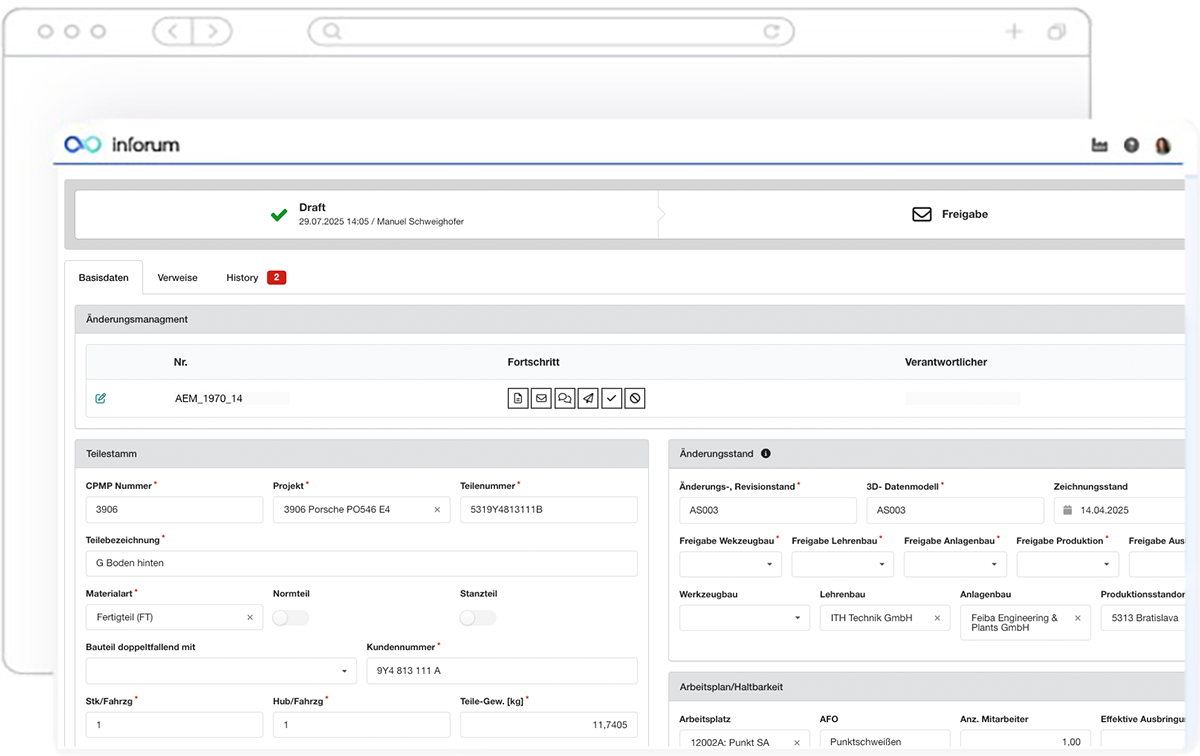Click the info icon next to Änderungsstand
1200x756 pixels.
766,453
